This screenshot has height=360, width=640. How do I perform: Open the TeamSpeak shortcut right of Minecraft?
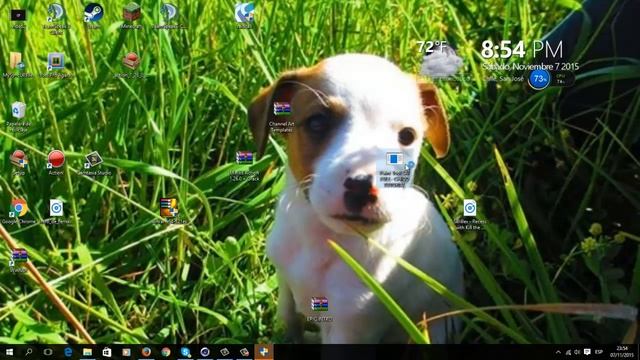(x=169, y=15)
